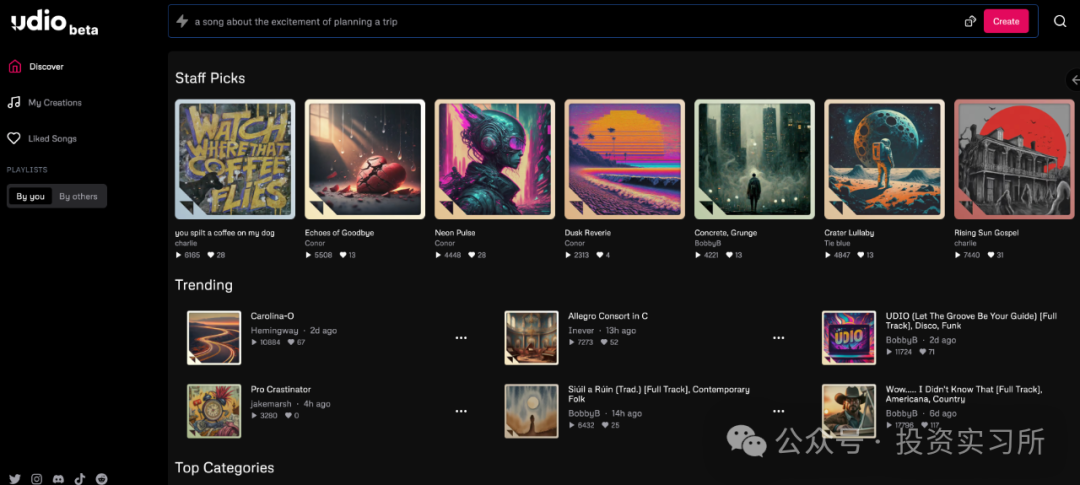Like Echoes of Goodbye heart icon
The width and height of the screenshot is (1080, 485).
343,255
